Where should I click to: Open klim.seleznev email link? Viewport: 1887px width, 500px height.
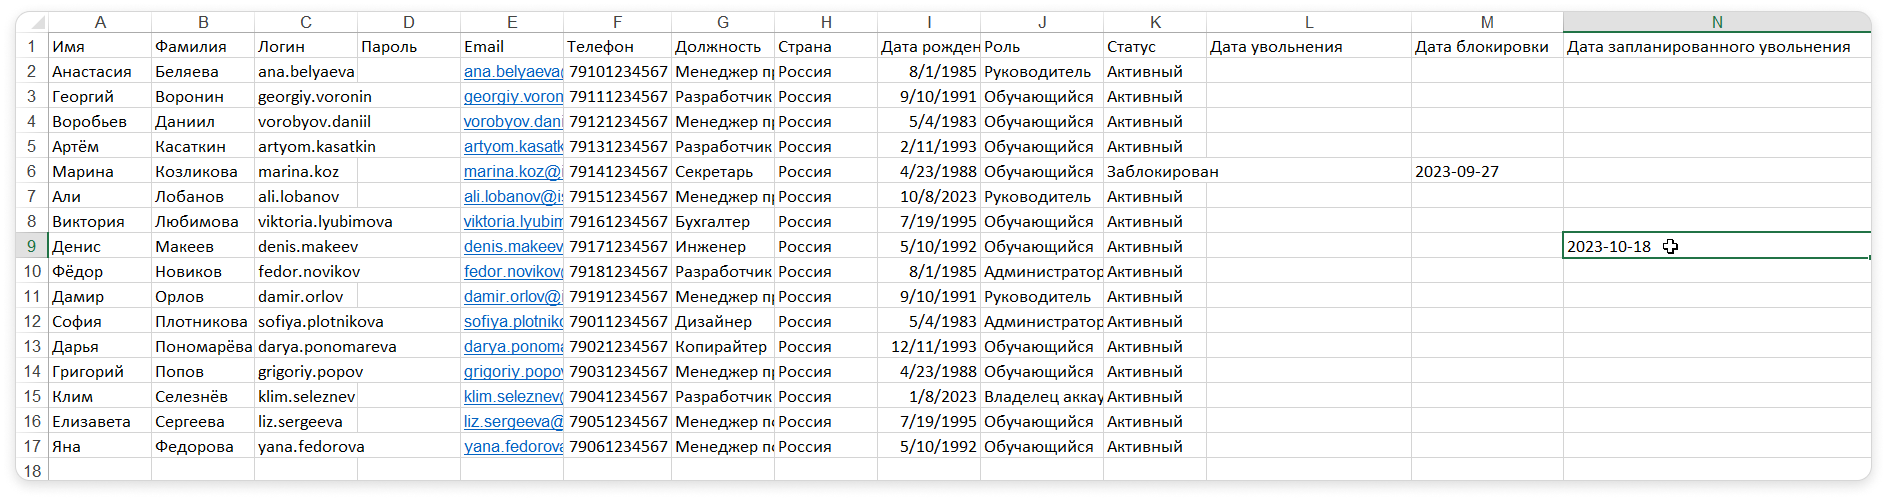click(x=513, y=396)
